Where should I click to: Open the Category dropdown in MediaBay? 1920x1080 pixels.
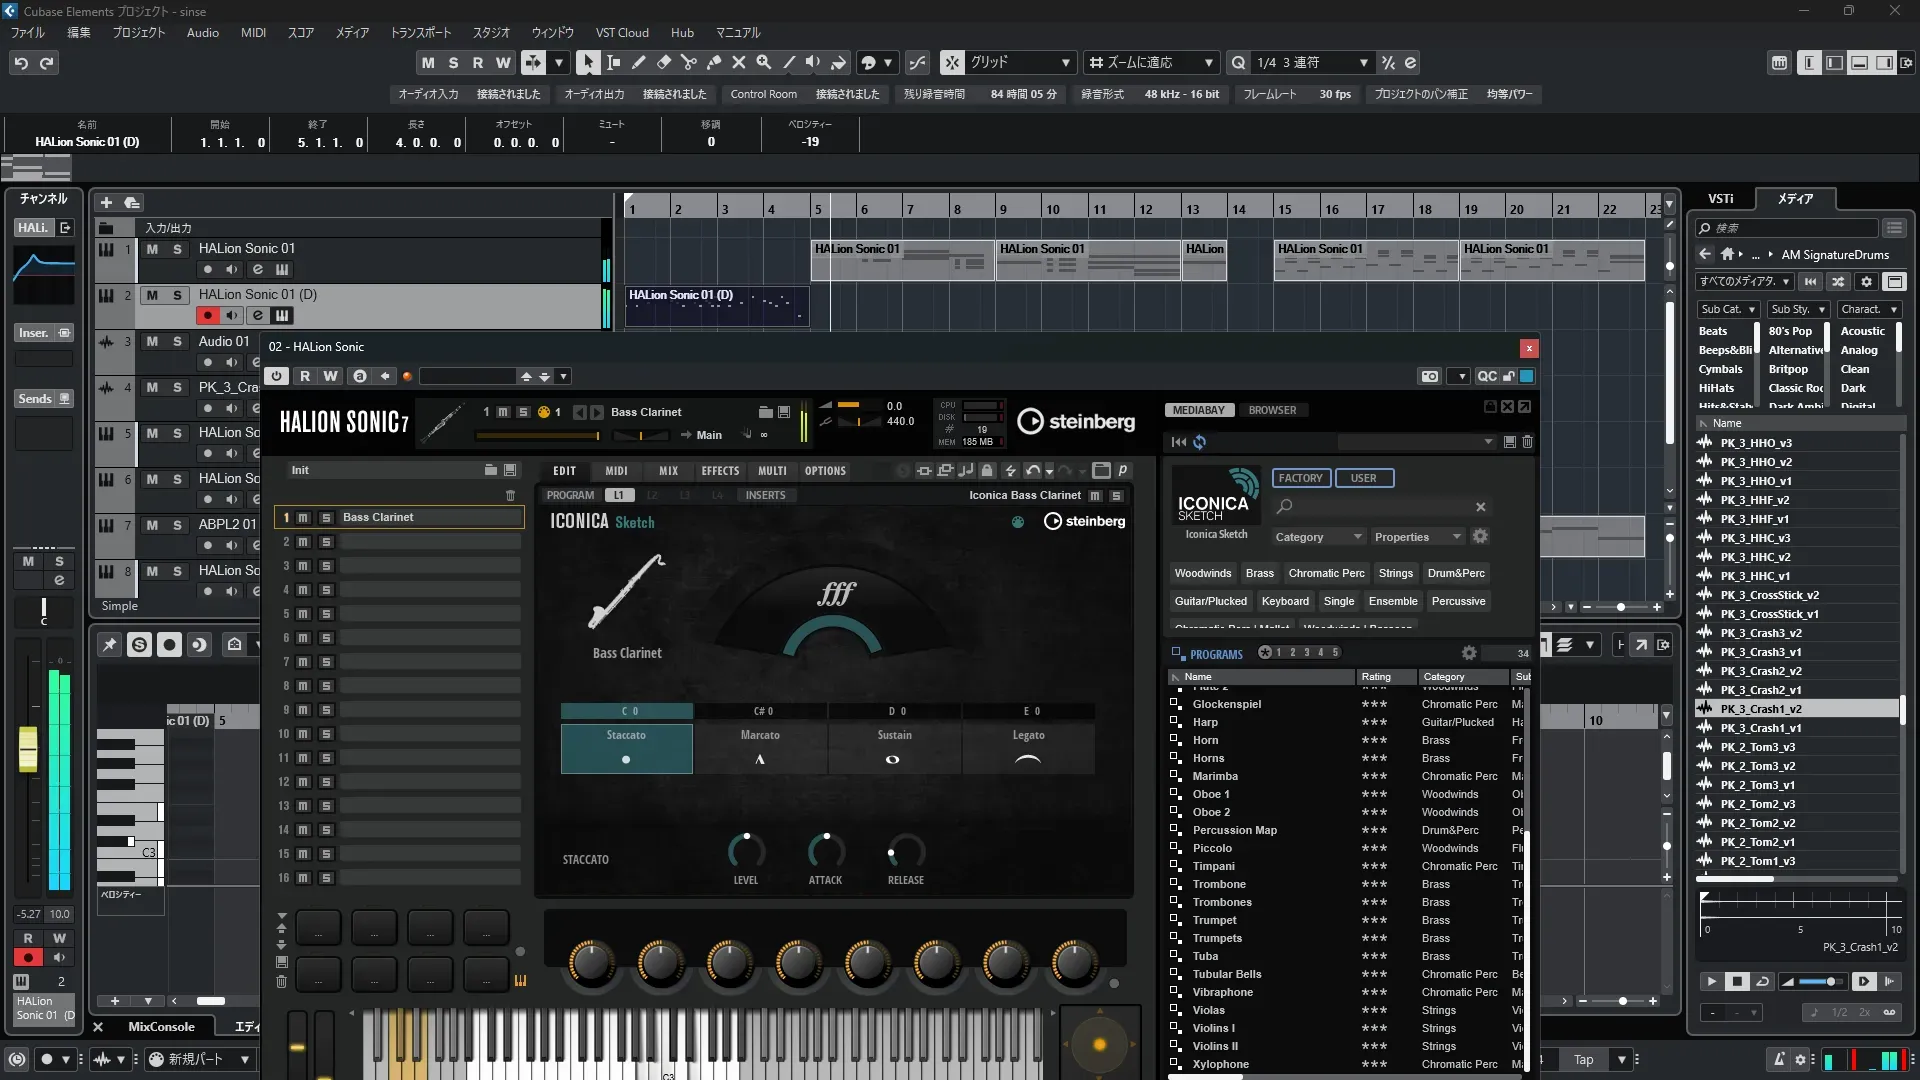[x=1317, y=537]
